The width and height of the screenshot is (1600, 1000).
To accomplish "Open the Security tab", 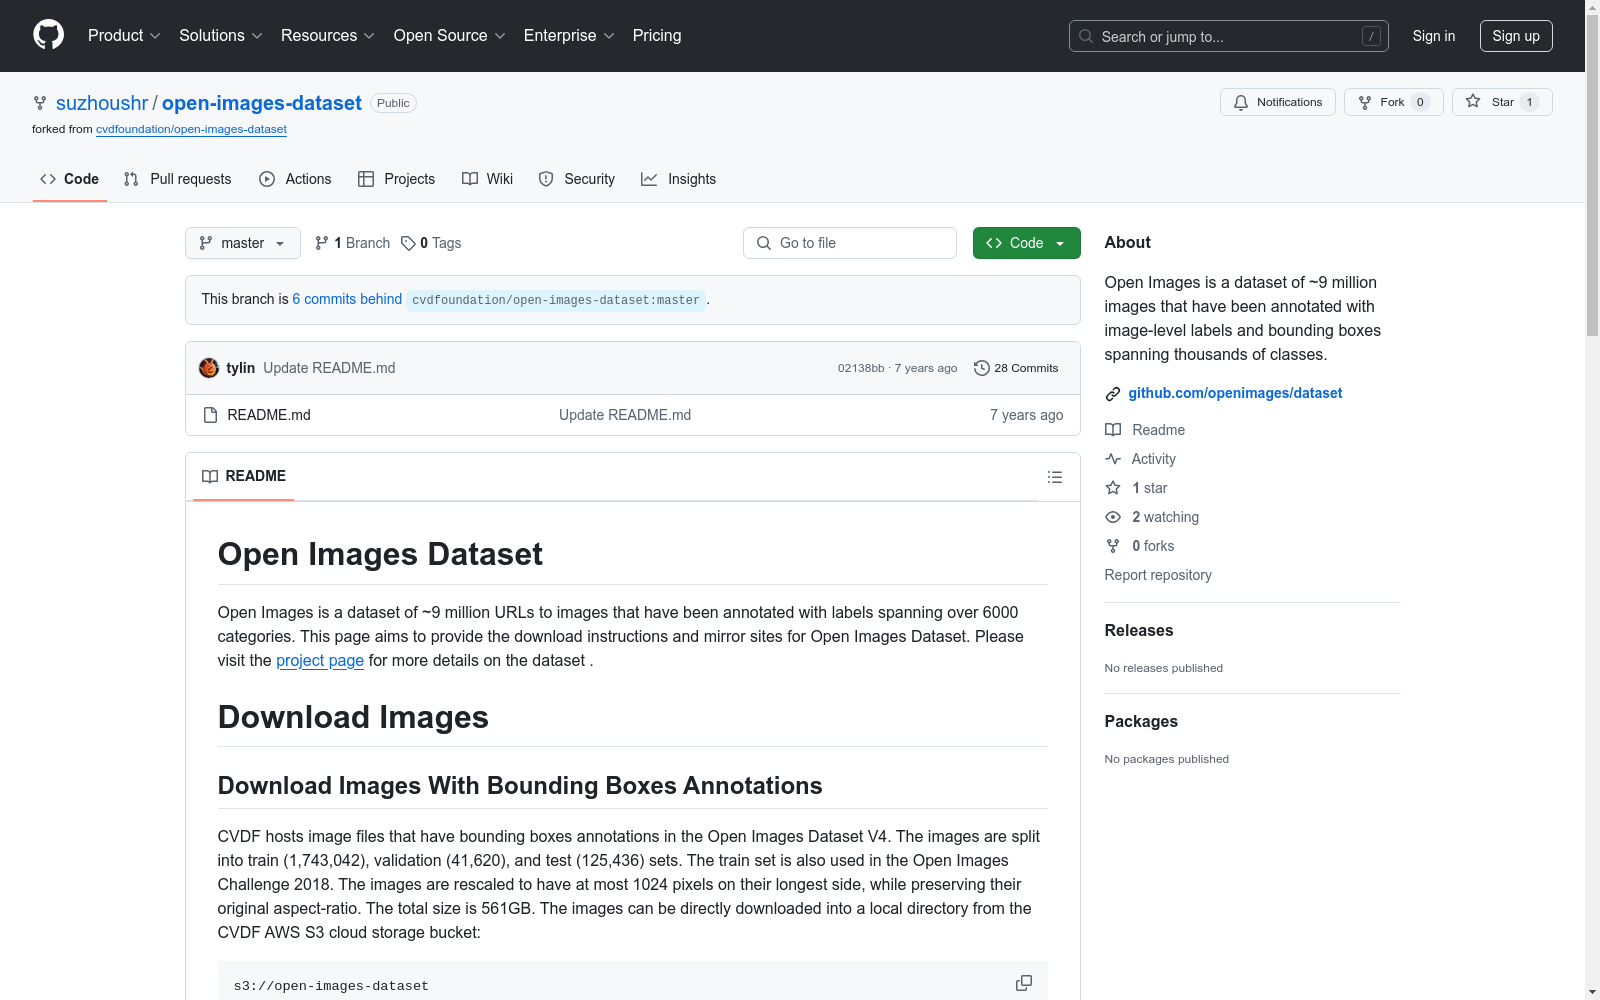I will point(577,179).
